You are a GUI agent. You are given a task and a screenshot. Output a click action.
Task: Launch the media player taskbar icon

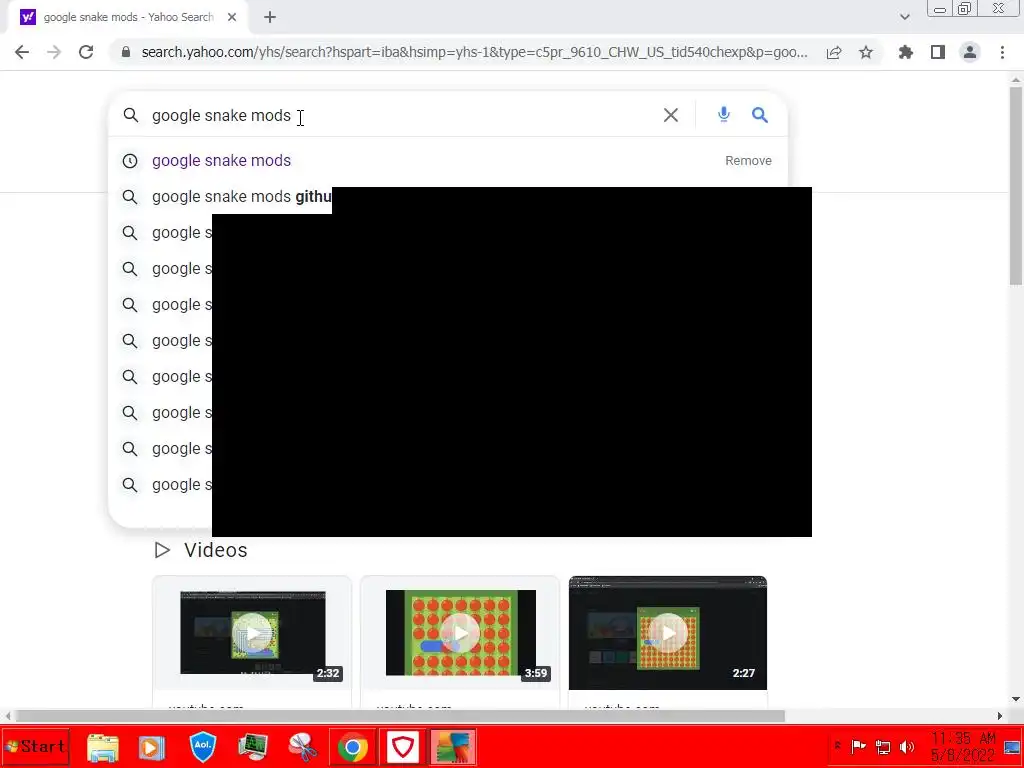coord(151,747)
